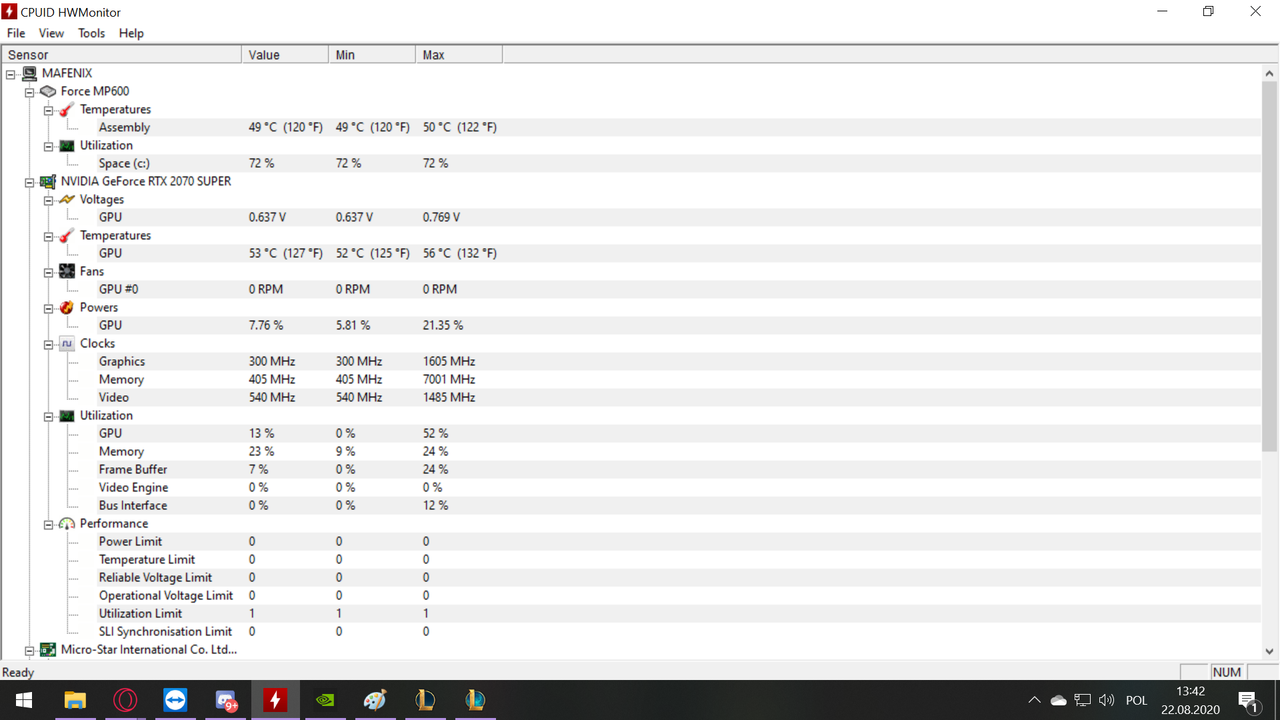Viewport: 1280px width, 720px height.
Task: Click the taskbar clock showing 13:42
Action: tap(1190, 700)
